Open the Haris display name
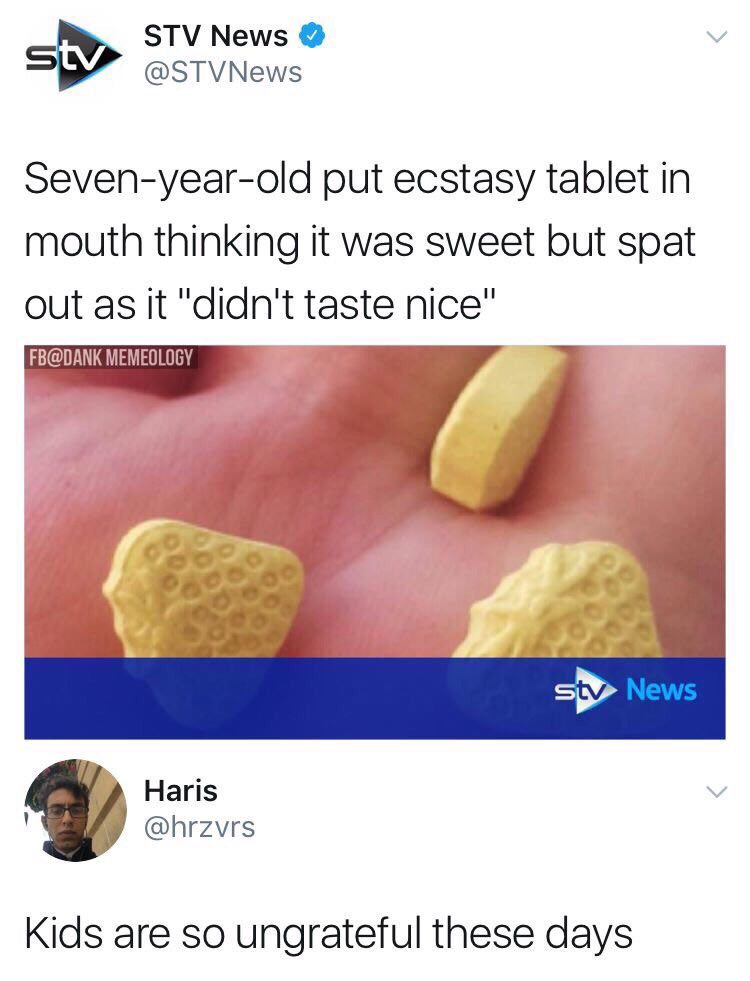Image resolution: width=750 pixels, height=981 pixels. [181, 790]
